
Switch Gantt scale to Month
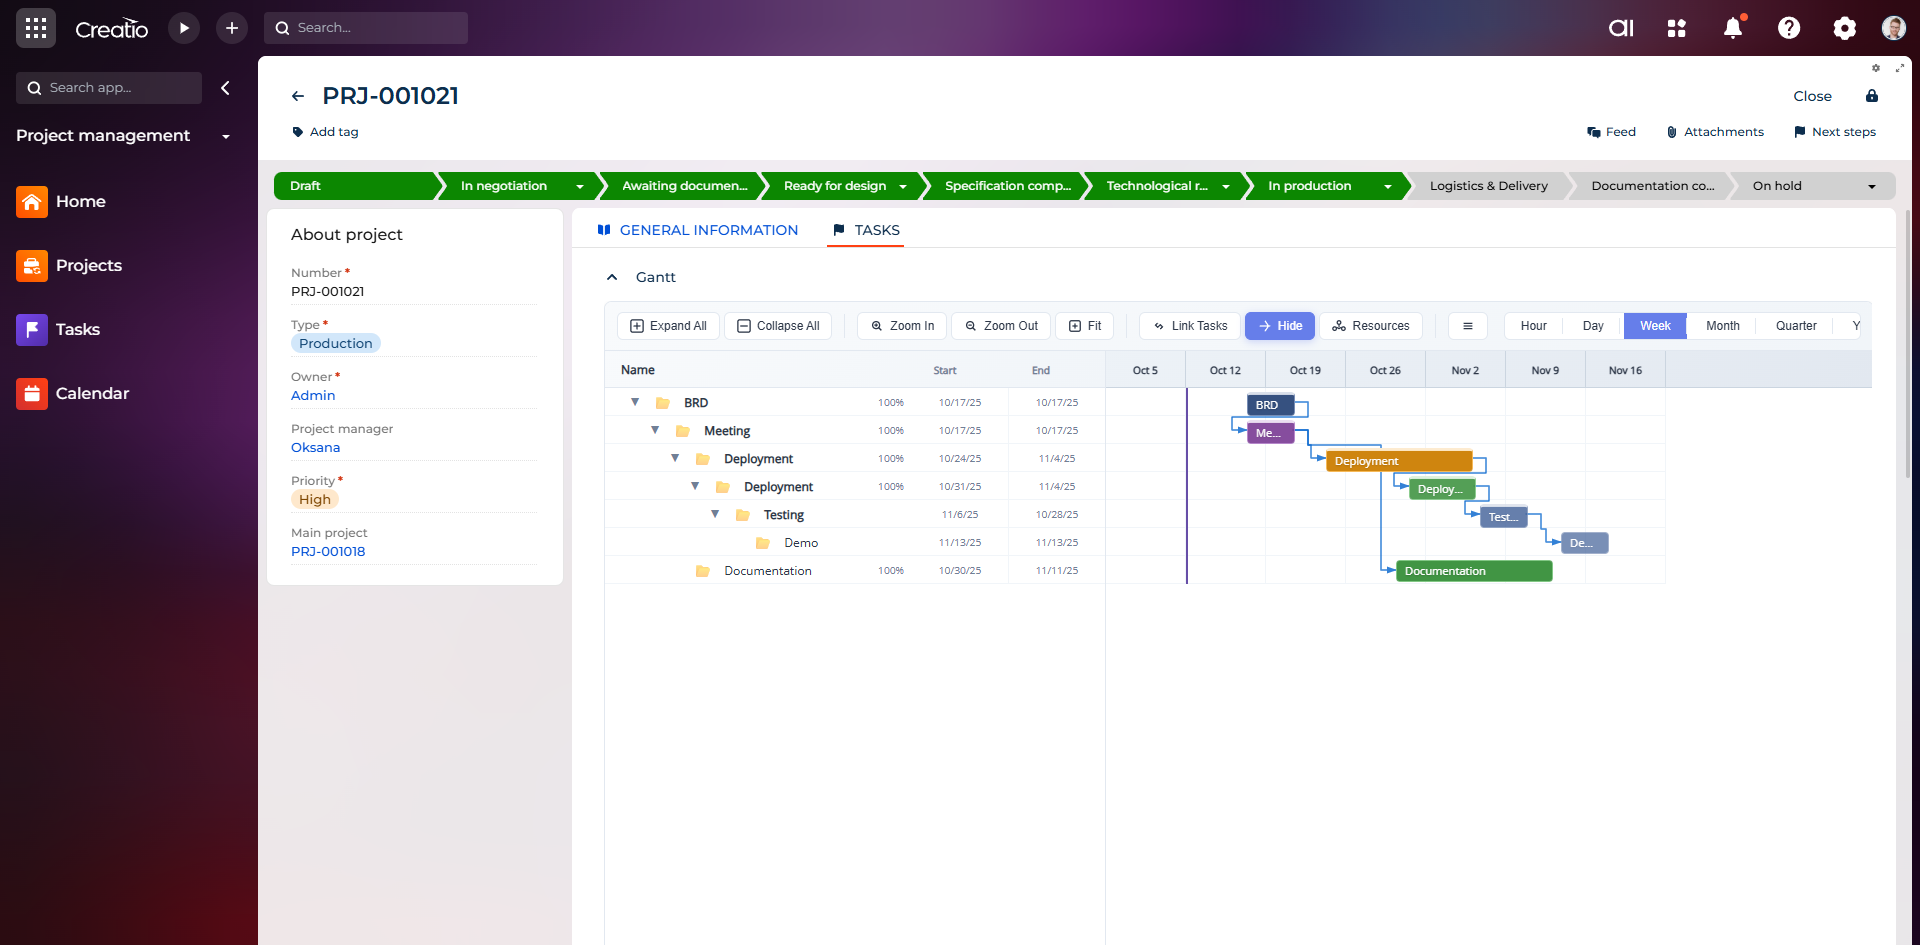point(1722,326)
